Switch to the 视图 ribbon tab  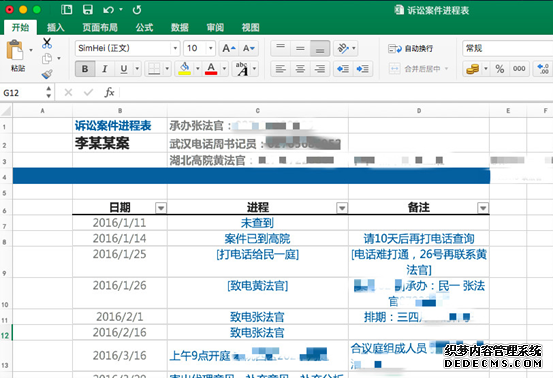[250, 28]
